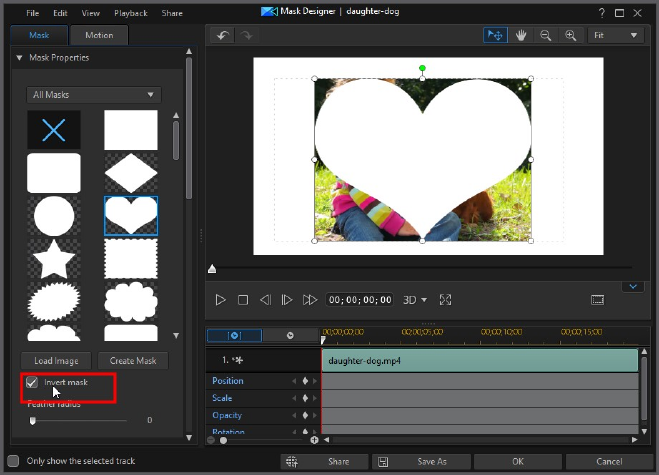Click the zoom in magnifier
The height and width of the screenshot is (475, 659).
click(x=571, y=36)
